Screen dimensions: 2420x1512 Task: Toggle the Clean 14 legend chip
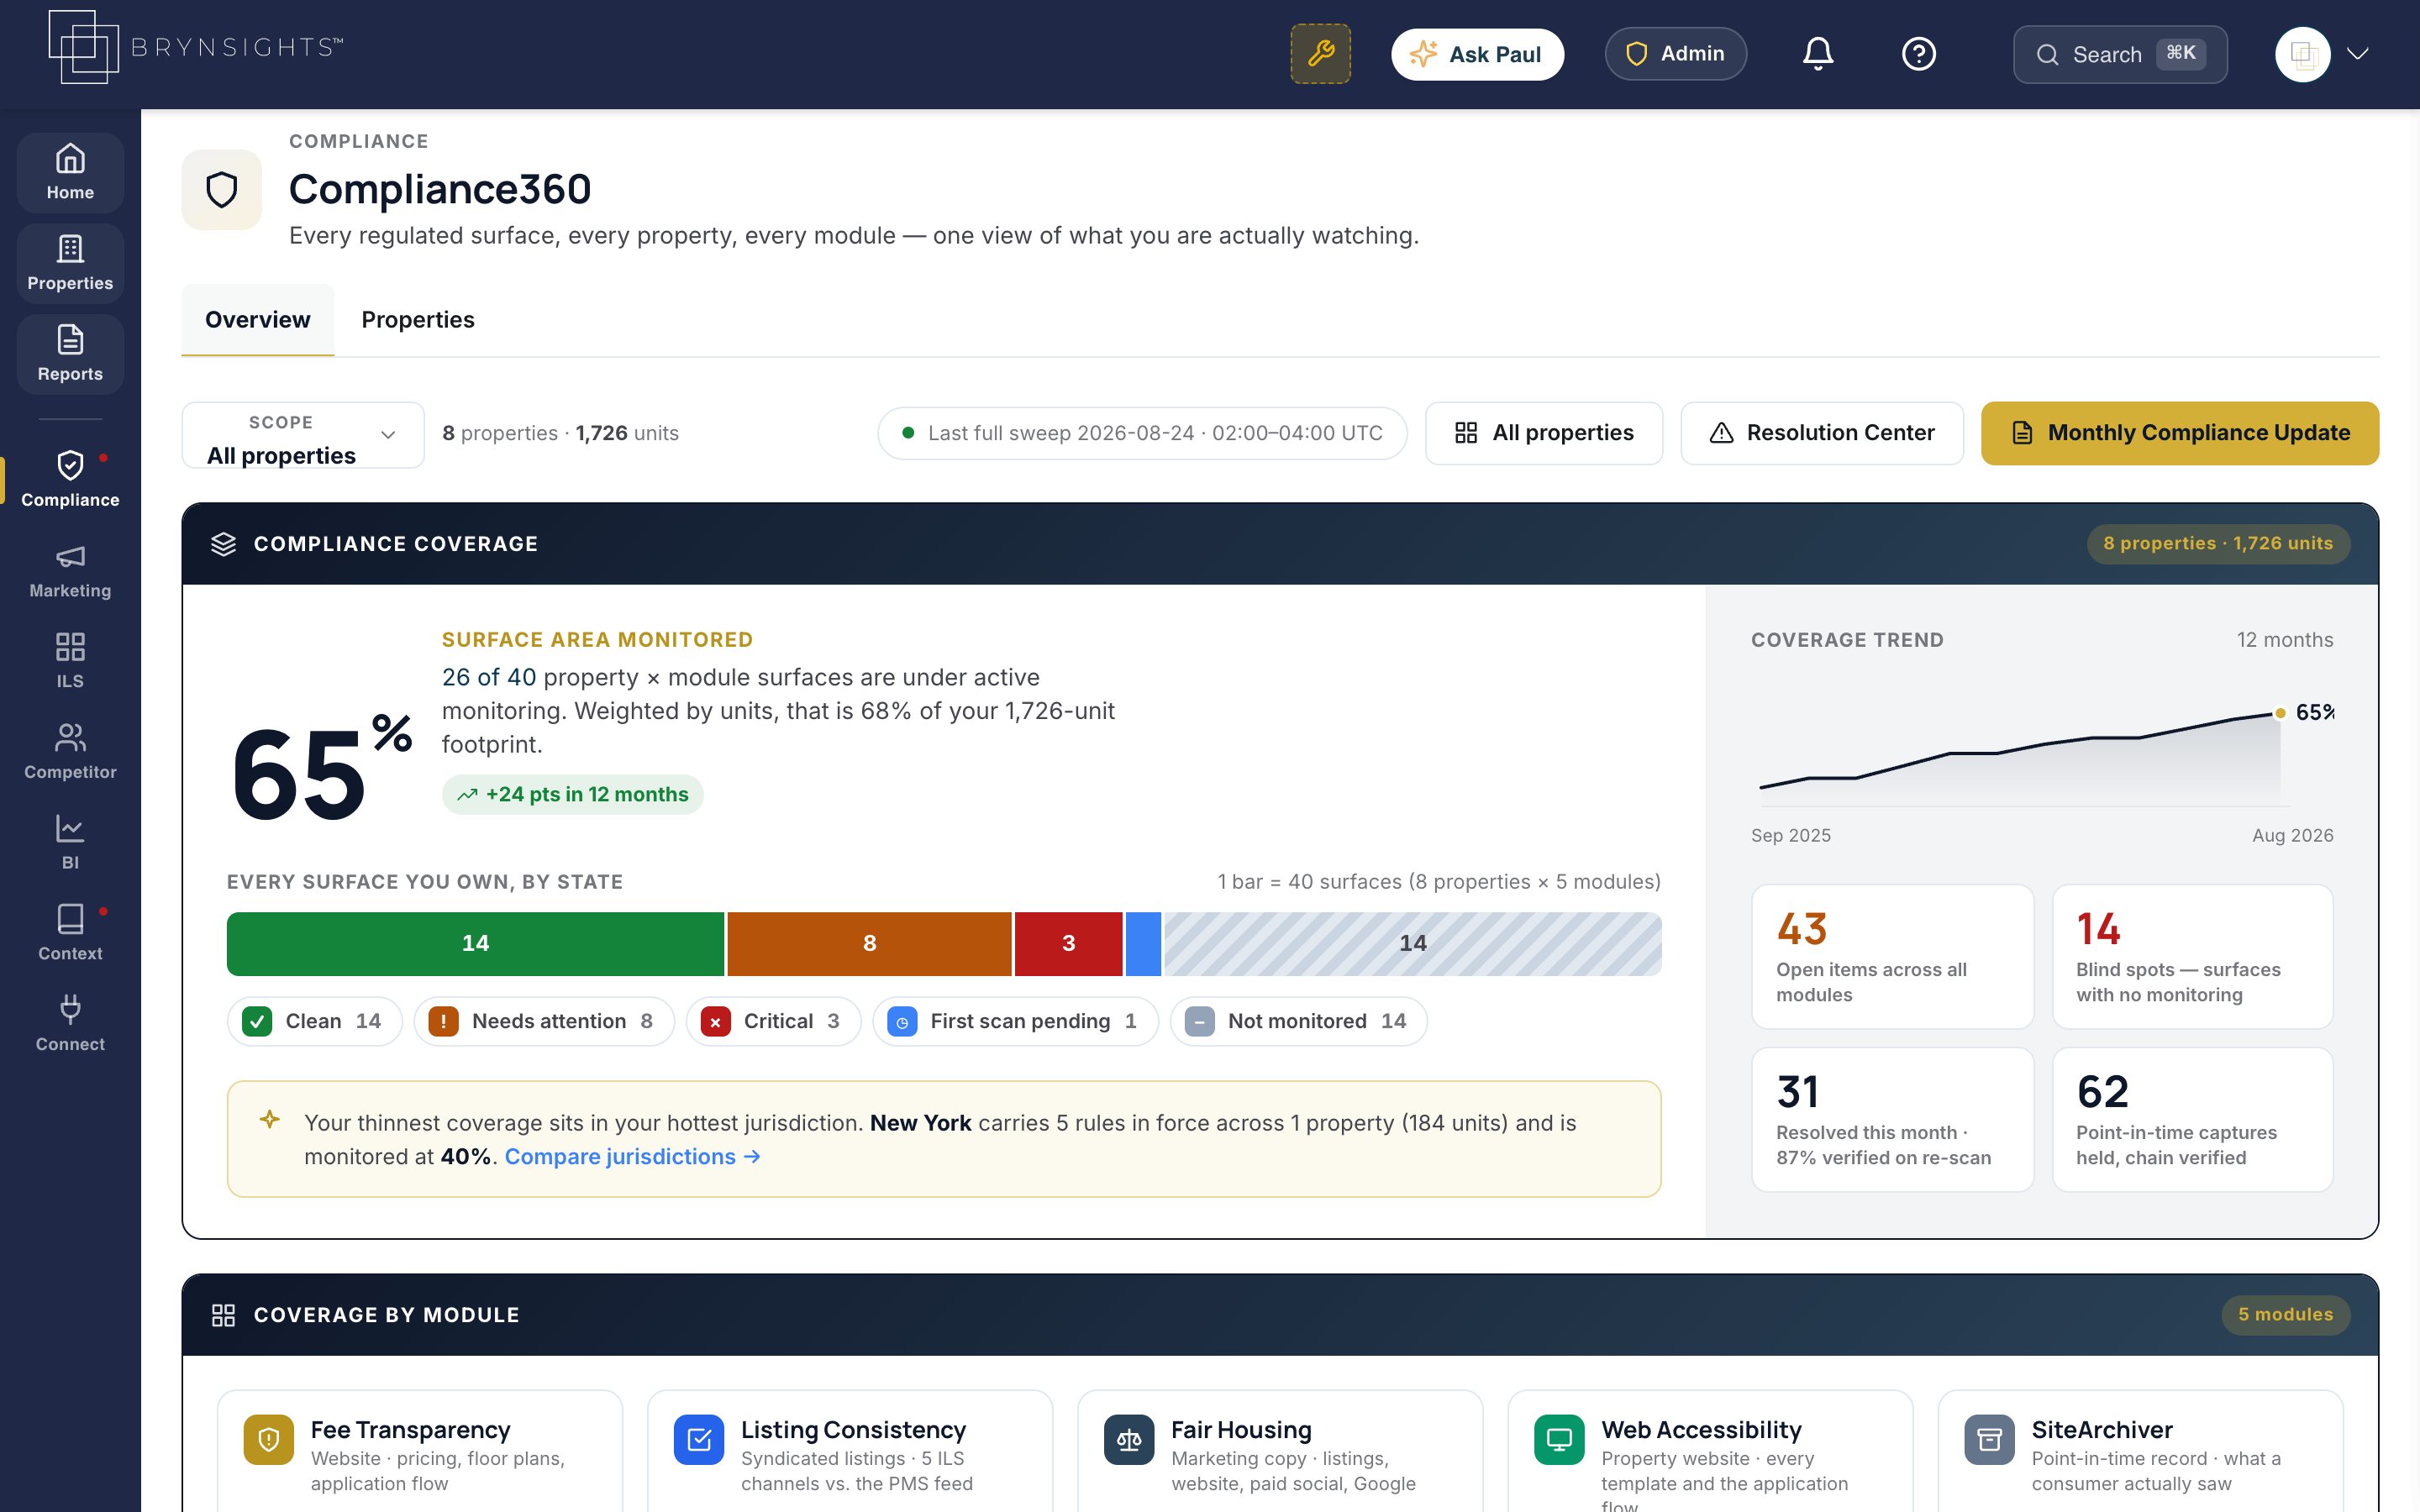[314, 1021]
